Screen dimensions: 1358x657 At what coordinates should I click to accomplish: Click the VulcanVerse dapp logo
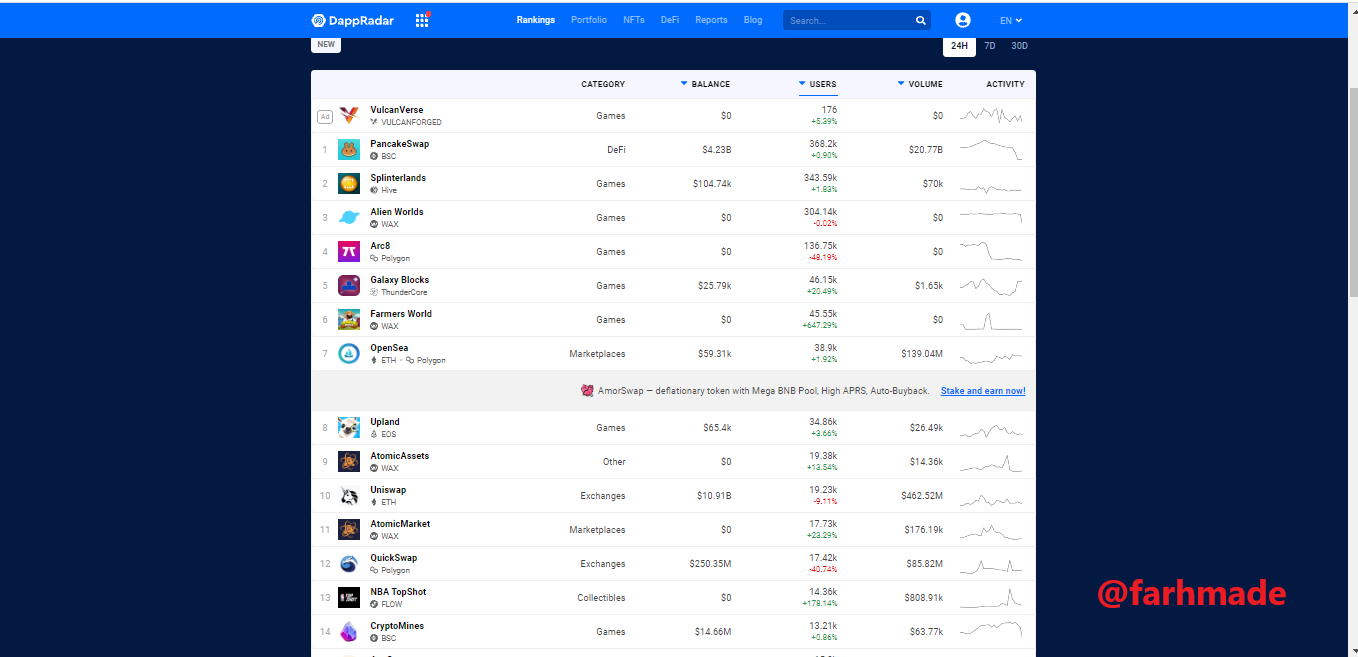[x=349, y=116]
